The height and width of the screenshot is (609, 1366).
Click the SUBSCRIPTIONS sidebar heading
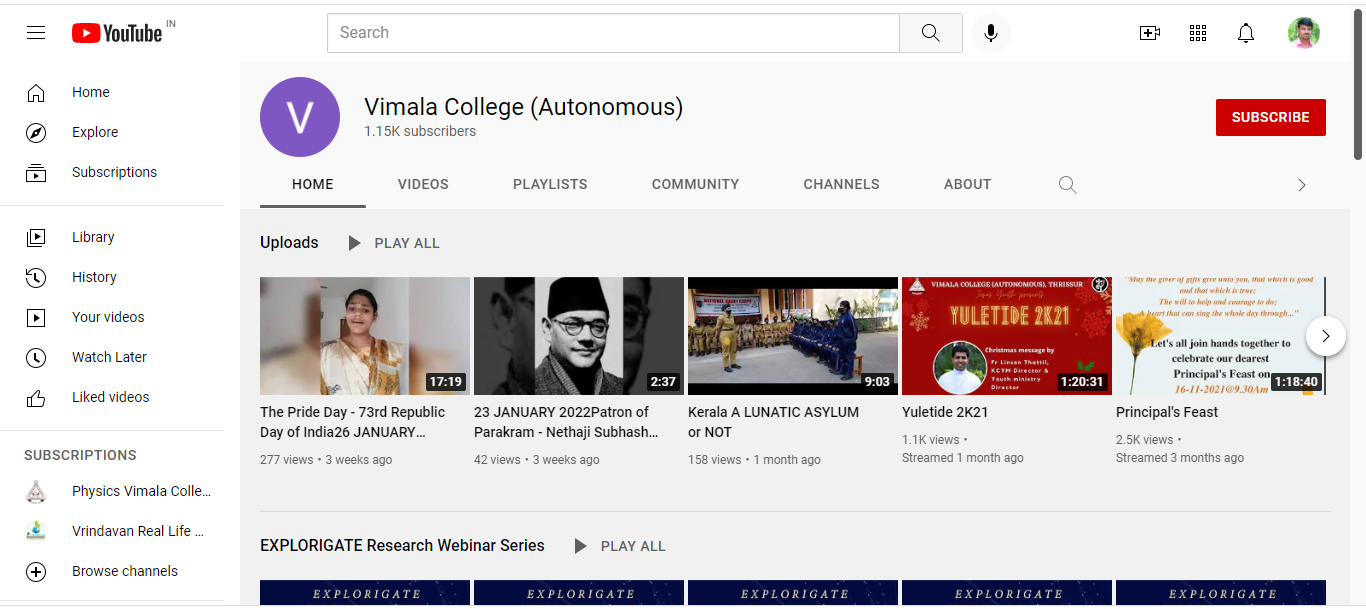click(80, 455)
